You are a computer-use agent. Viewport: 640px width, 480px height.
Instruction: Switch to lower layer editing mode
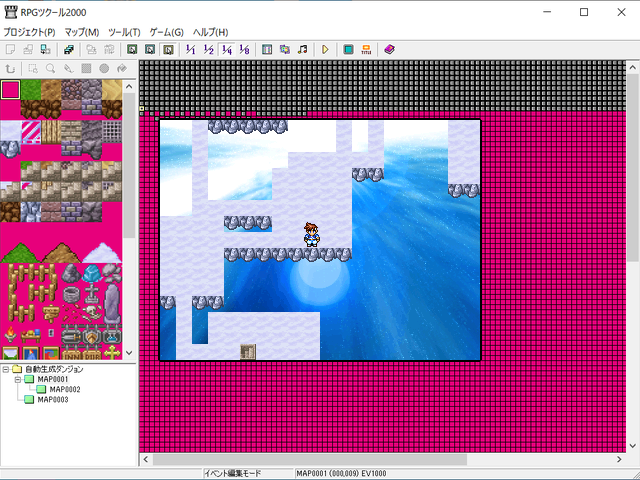[x=132, y=49]
